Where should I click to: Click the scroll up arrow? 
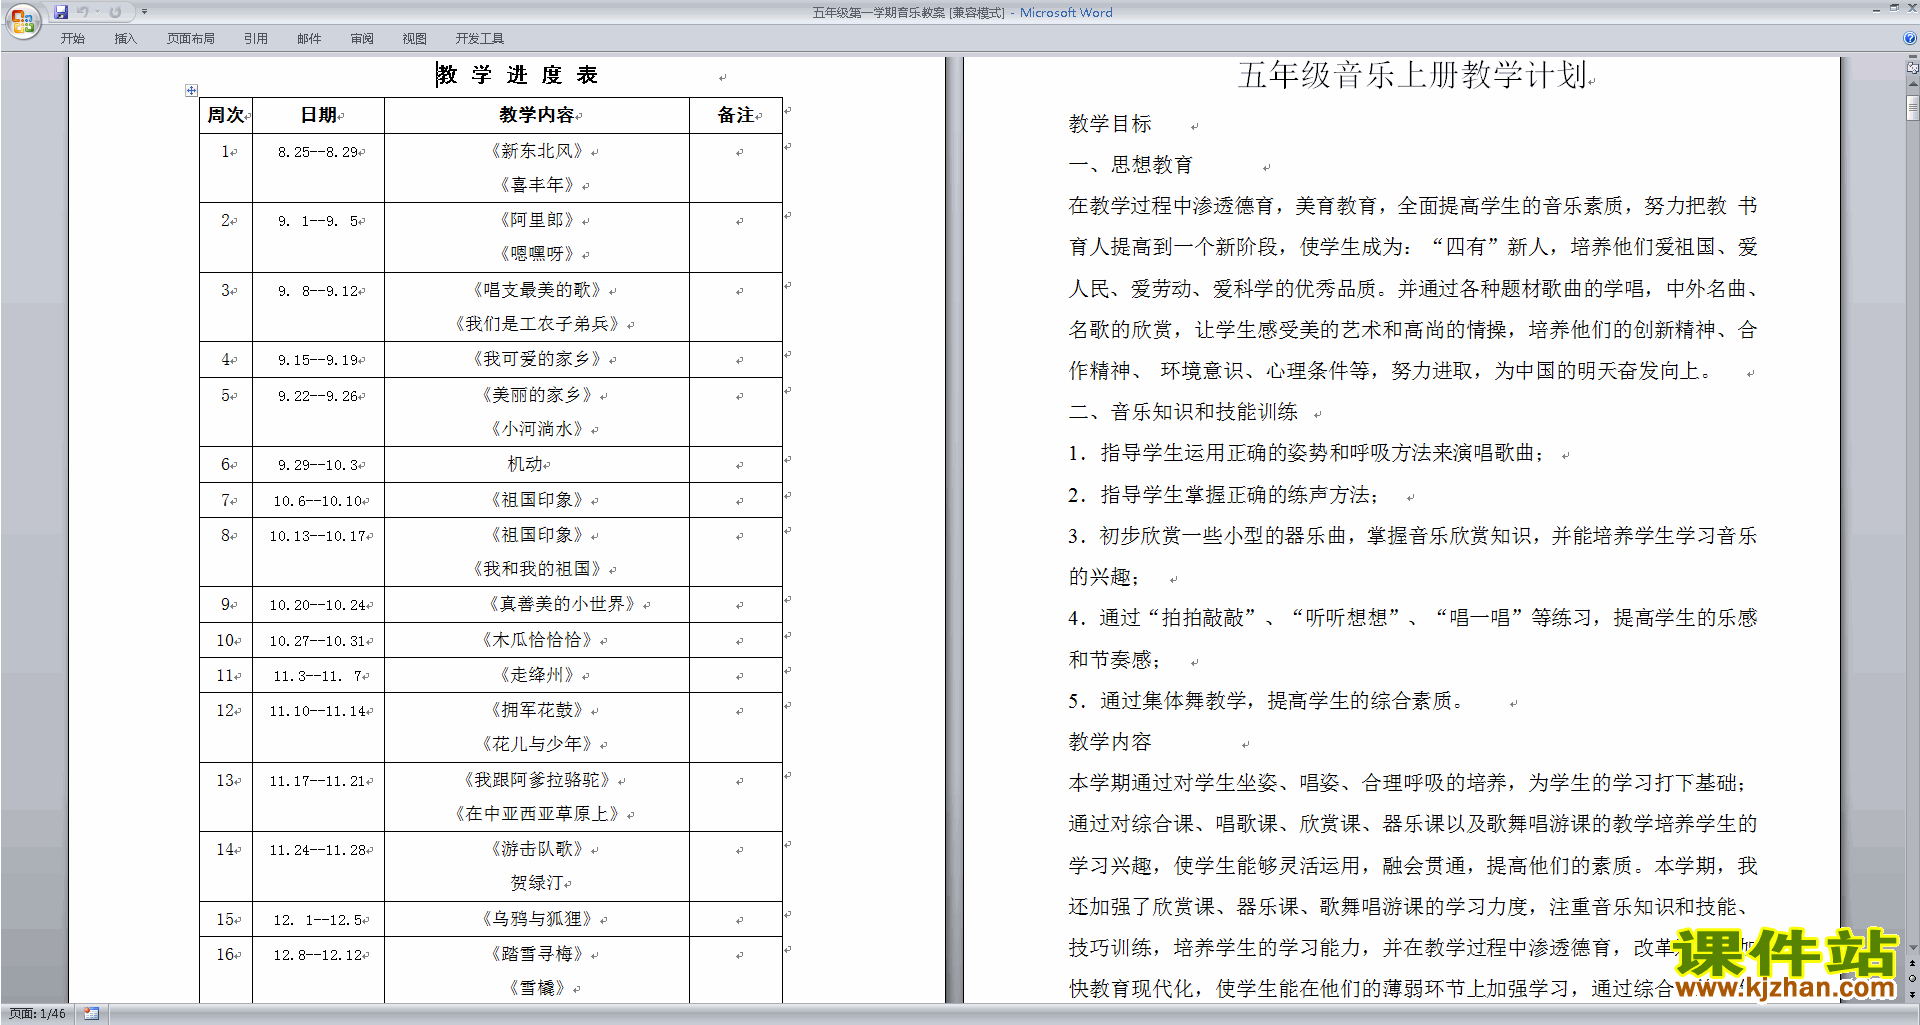pyautogui.click(x=1913, y=84)
